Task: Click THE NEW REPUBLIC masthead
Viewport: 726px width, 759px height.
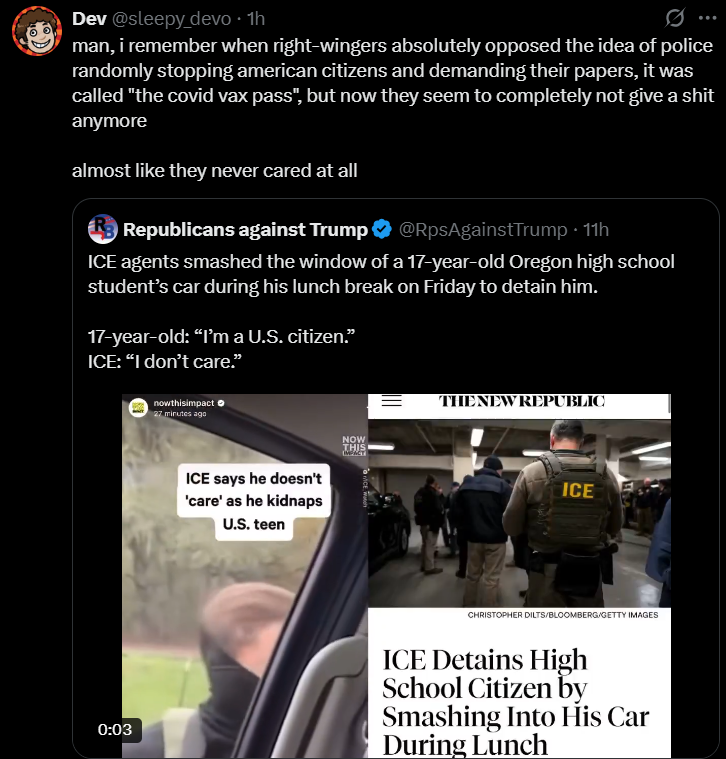Action: [x=522, y=401]
